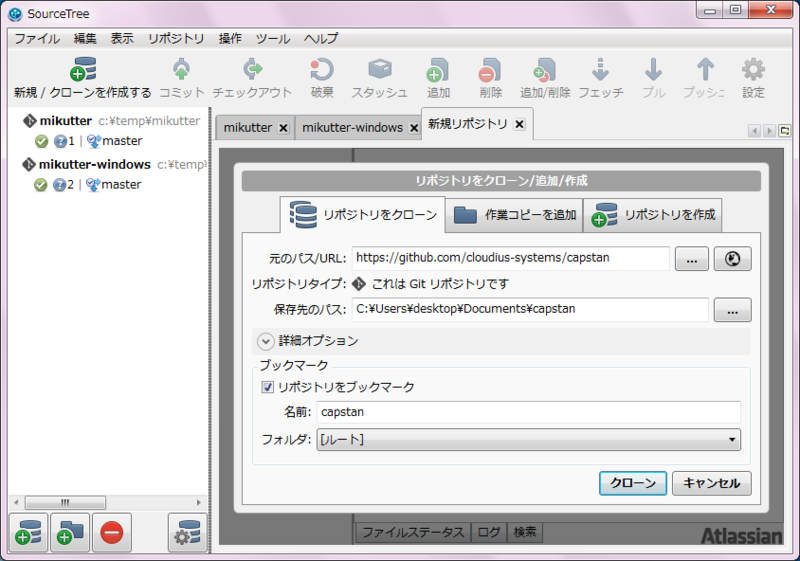Open the リポジトリ menu
This screenshot has width=800, height=561.
pos(176,38)
